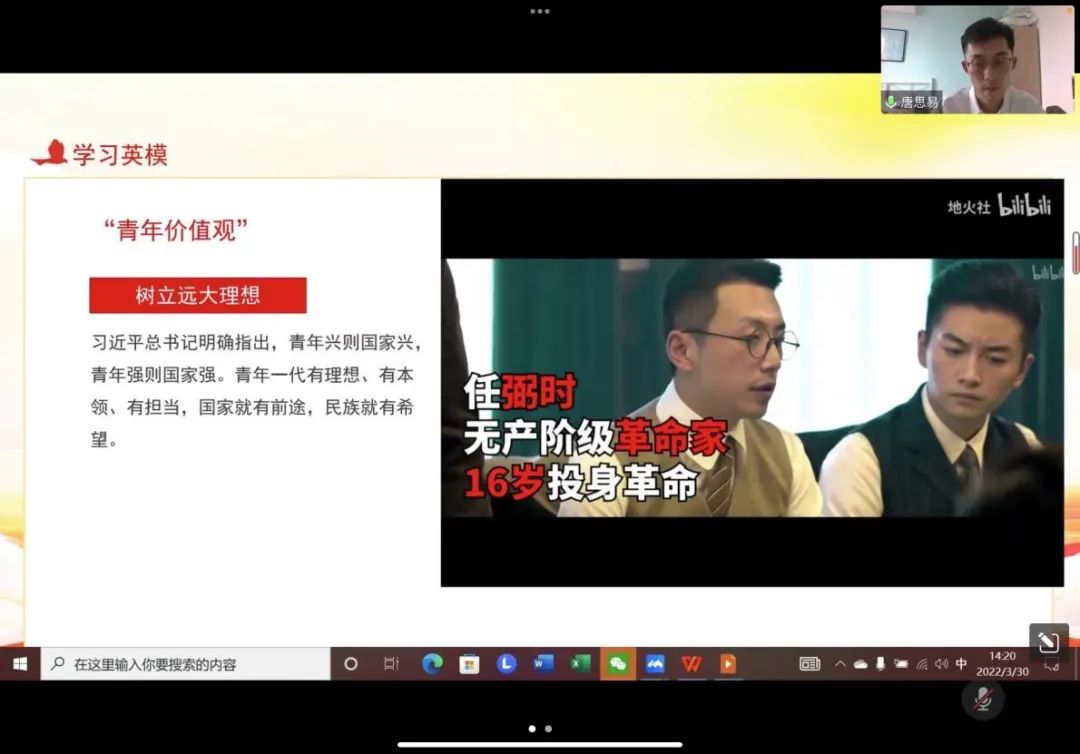Click the taskbar search box

coord(185,664)
